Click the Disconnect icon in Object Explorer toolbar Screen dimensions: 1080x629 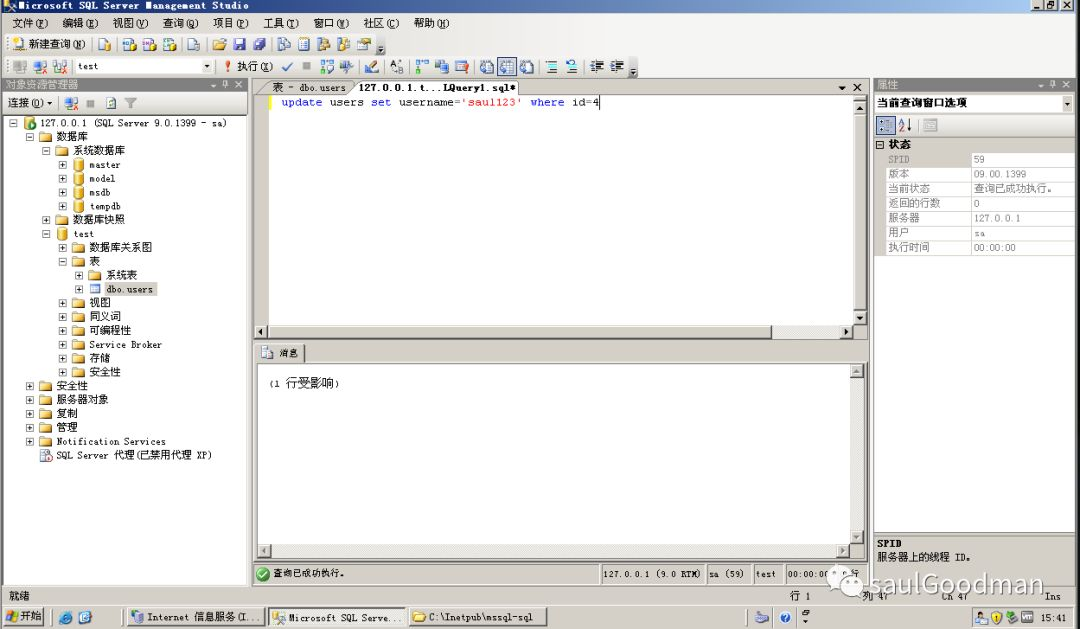pos(71,103)
